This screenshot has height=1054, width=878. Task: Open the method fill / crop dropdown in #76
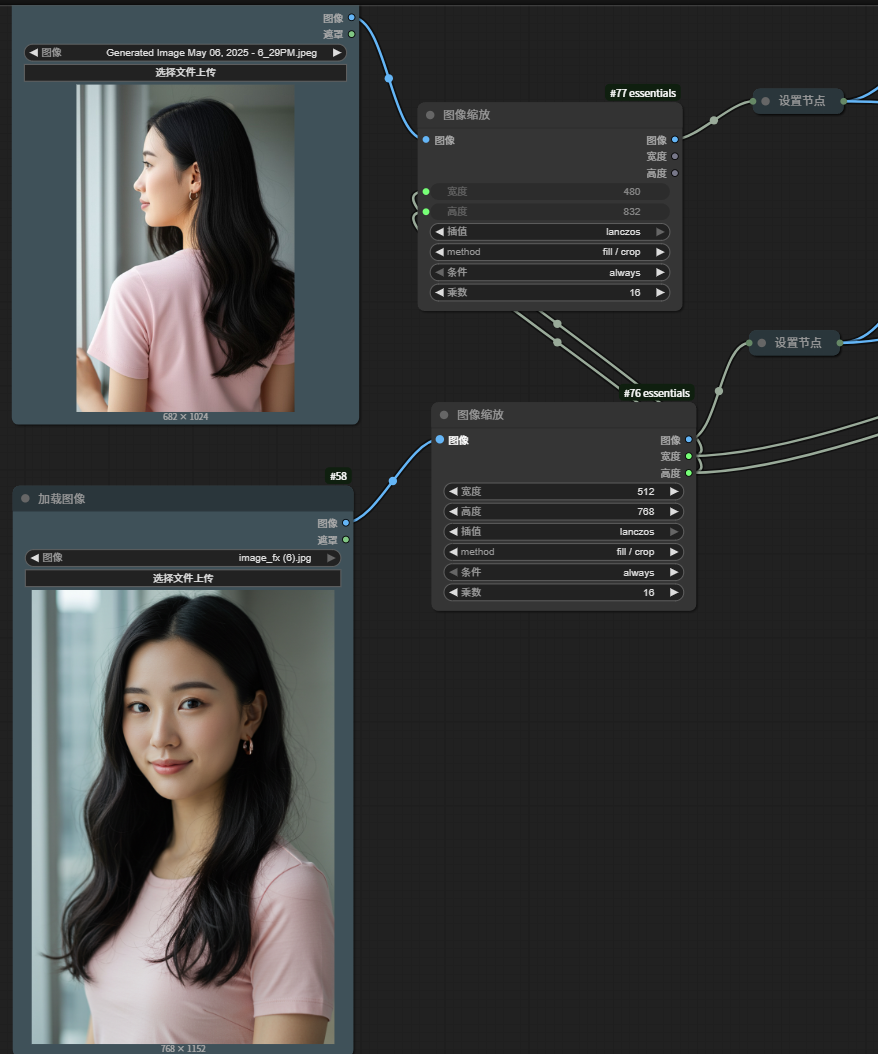coord(563,552)
